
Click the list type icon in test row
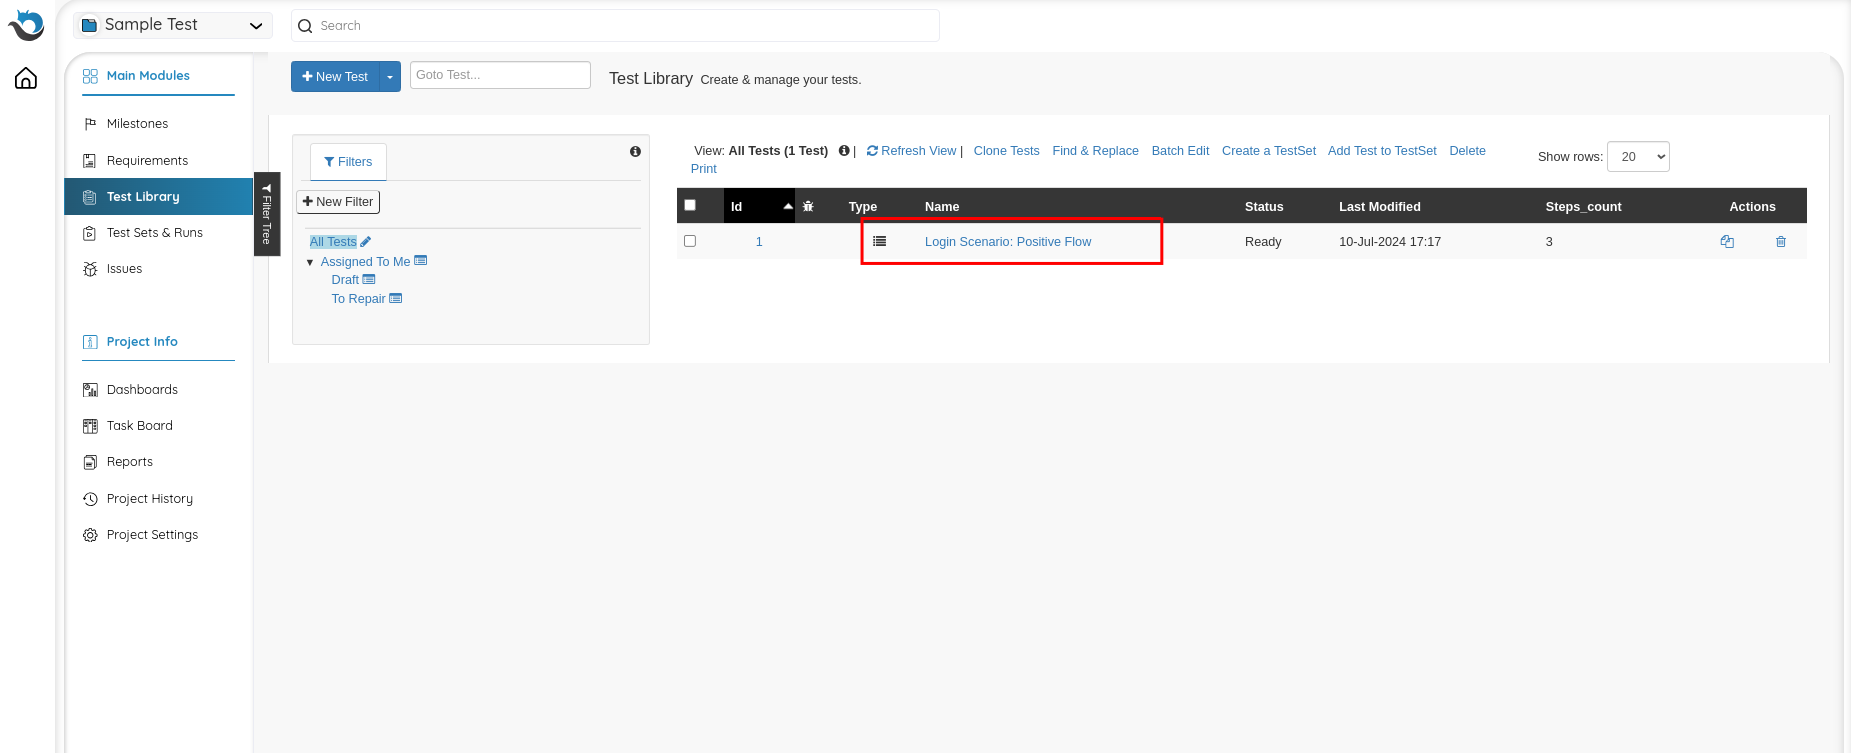coord(879,241)
